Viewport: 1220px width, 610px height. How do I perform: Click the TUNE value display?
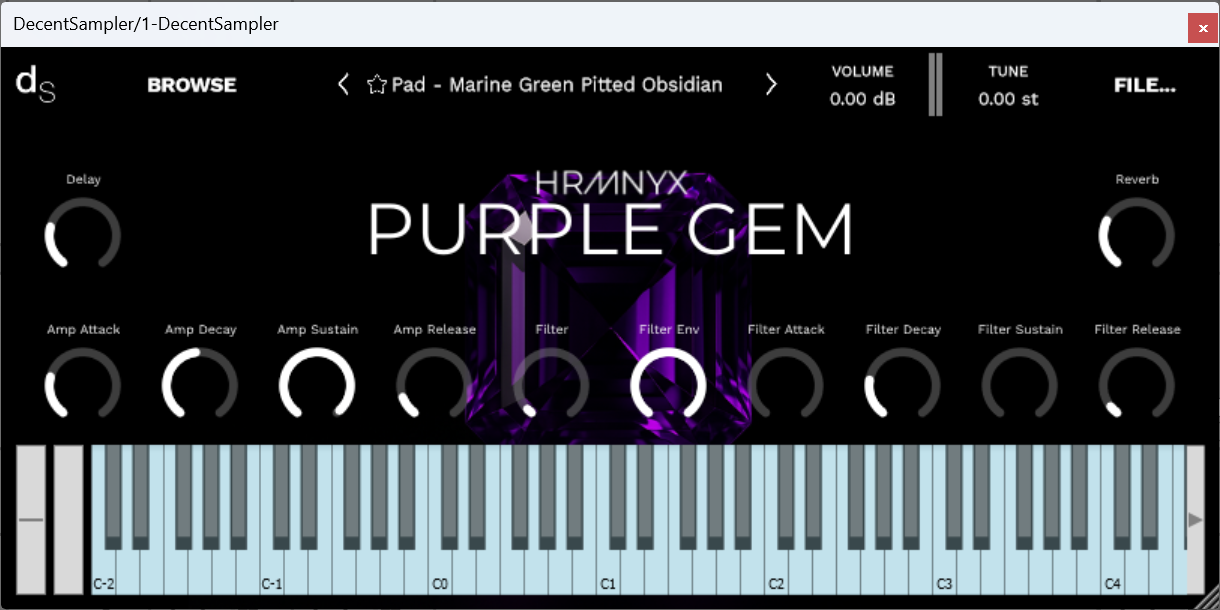(x=1008, y=98)
